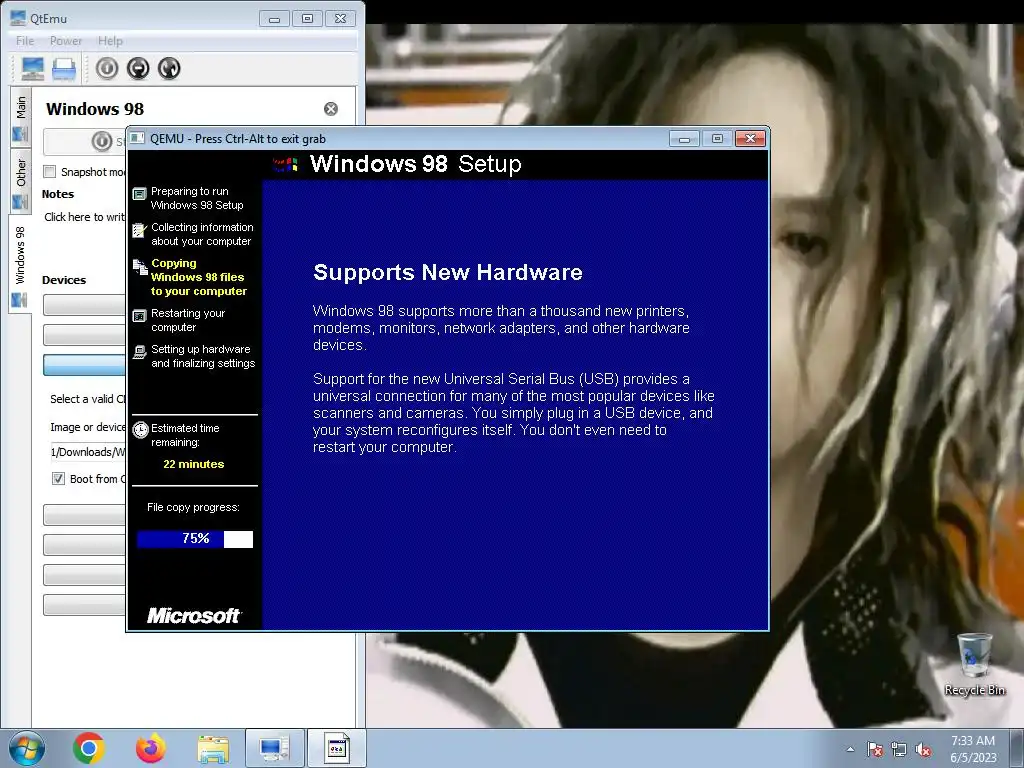Screen dimensions: 1024x768
Task: Close the Windows 98 machine tab with round X
Action: tap(331, 109)
